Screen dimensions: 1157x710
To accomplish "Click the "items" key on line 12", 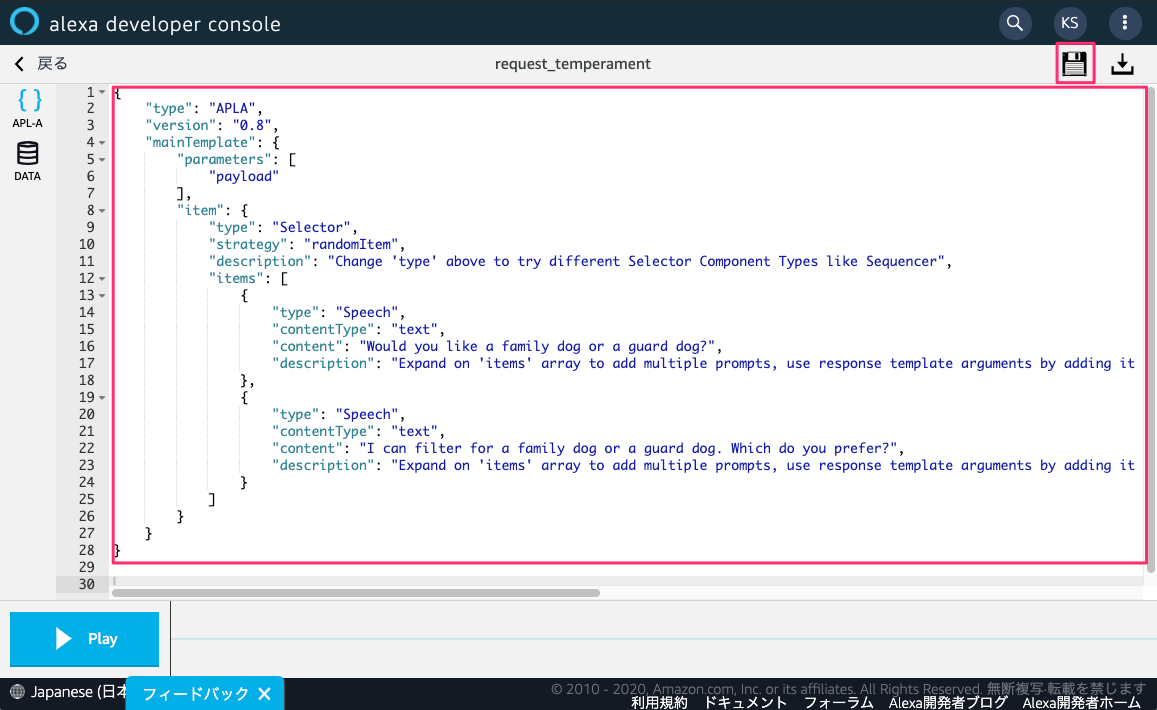I will pos(236,278).
